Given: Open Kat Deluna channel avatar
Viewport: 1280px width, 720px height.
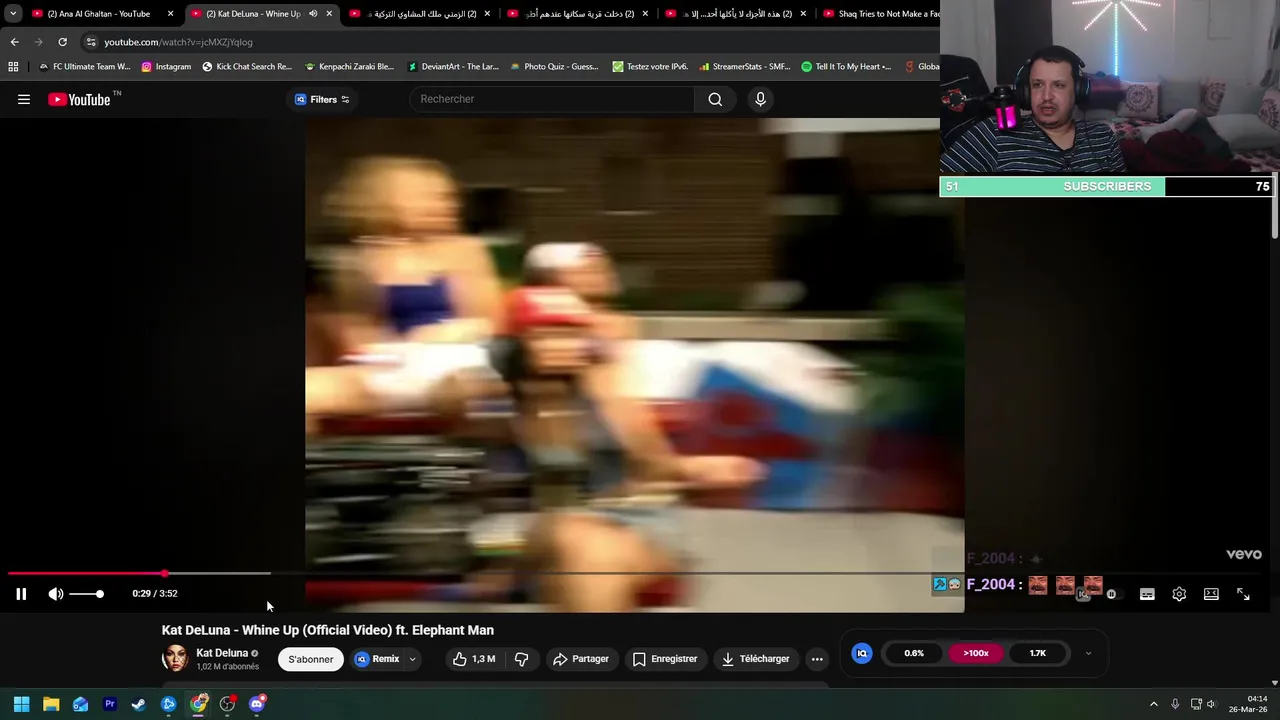Looking at the screenshot, I should [175, 658].
